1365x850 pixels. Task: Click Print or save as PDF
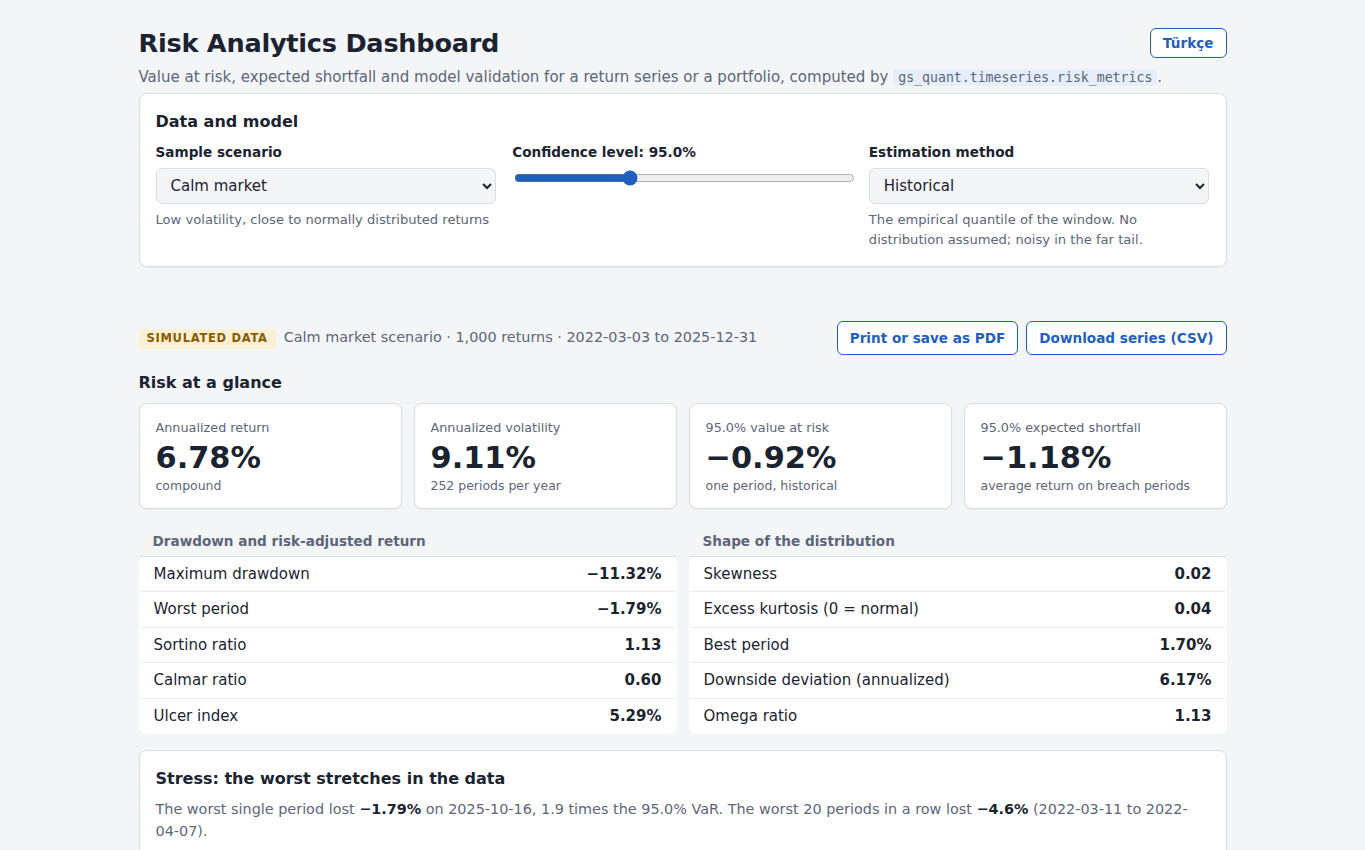point(927,338)
